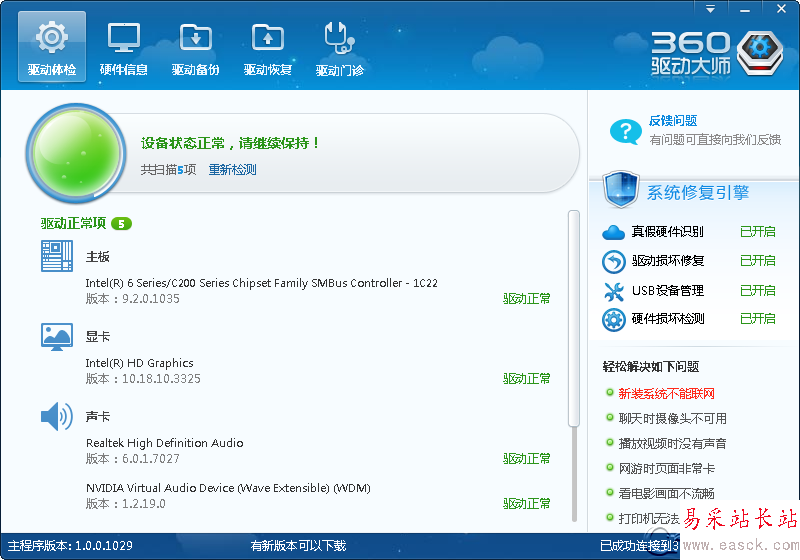Go to 驱动恢复 tab

click(267, 47)
